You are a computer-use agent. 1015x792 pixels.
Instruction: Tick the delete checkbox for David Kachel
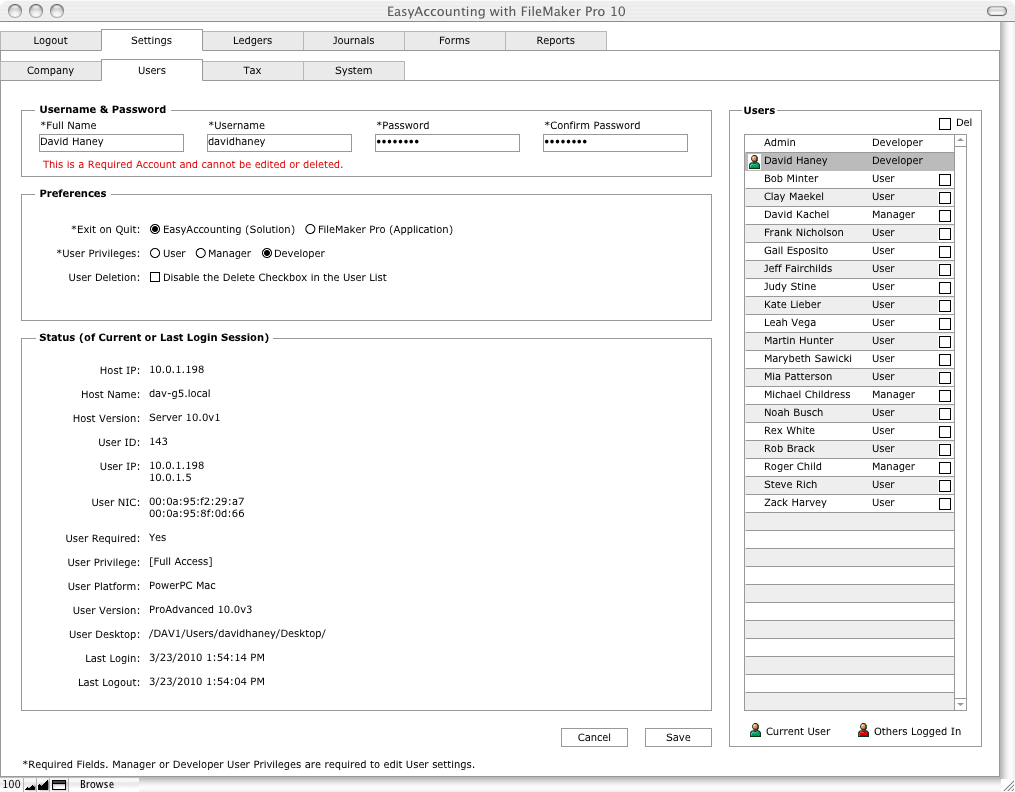coord(944,216)
